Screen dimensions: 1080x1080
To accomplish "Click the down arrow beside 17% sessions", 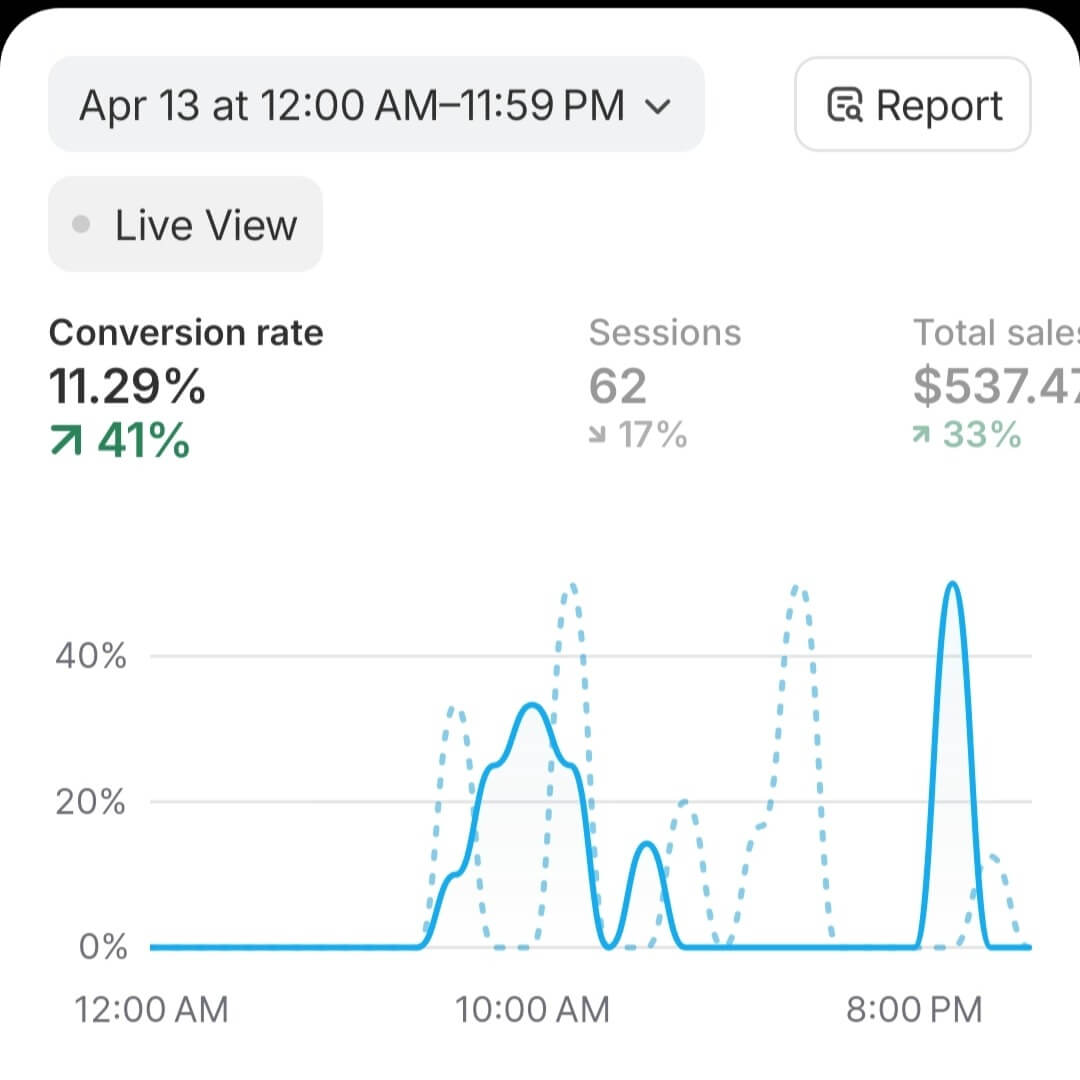I will tap(597, 435).
